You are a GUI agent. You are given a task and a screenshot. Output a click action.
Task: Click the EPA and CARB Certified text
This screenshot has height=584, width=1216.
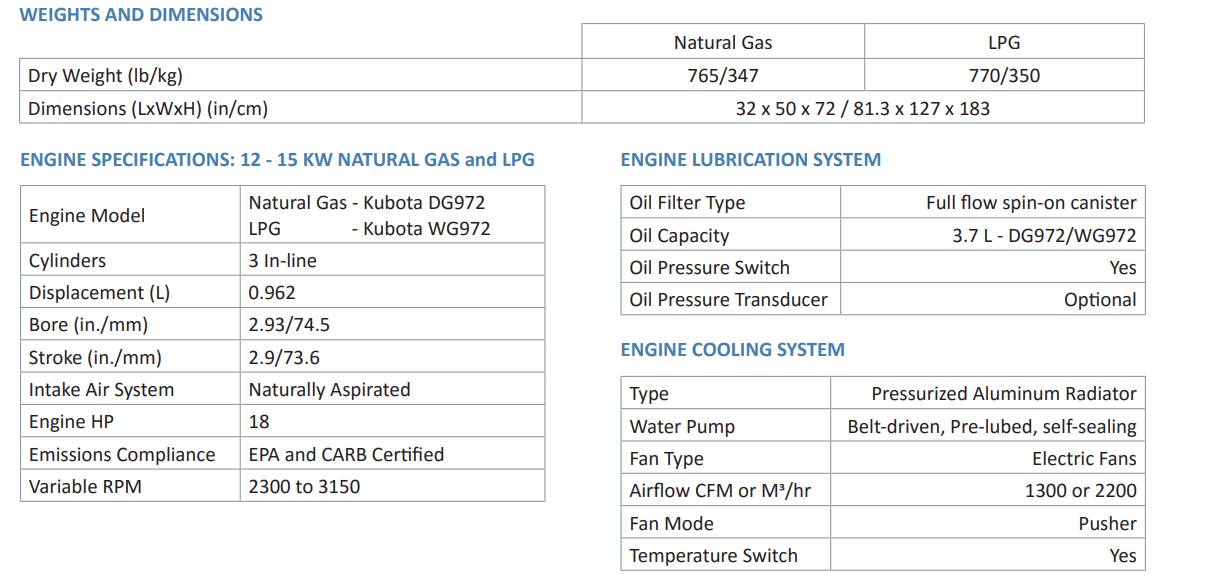pyautogui.click(x=346, y=454)
